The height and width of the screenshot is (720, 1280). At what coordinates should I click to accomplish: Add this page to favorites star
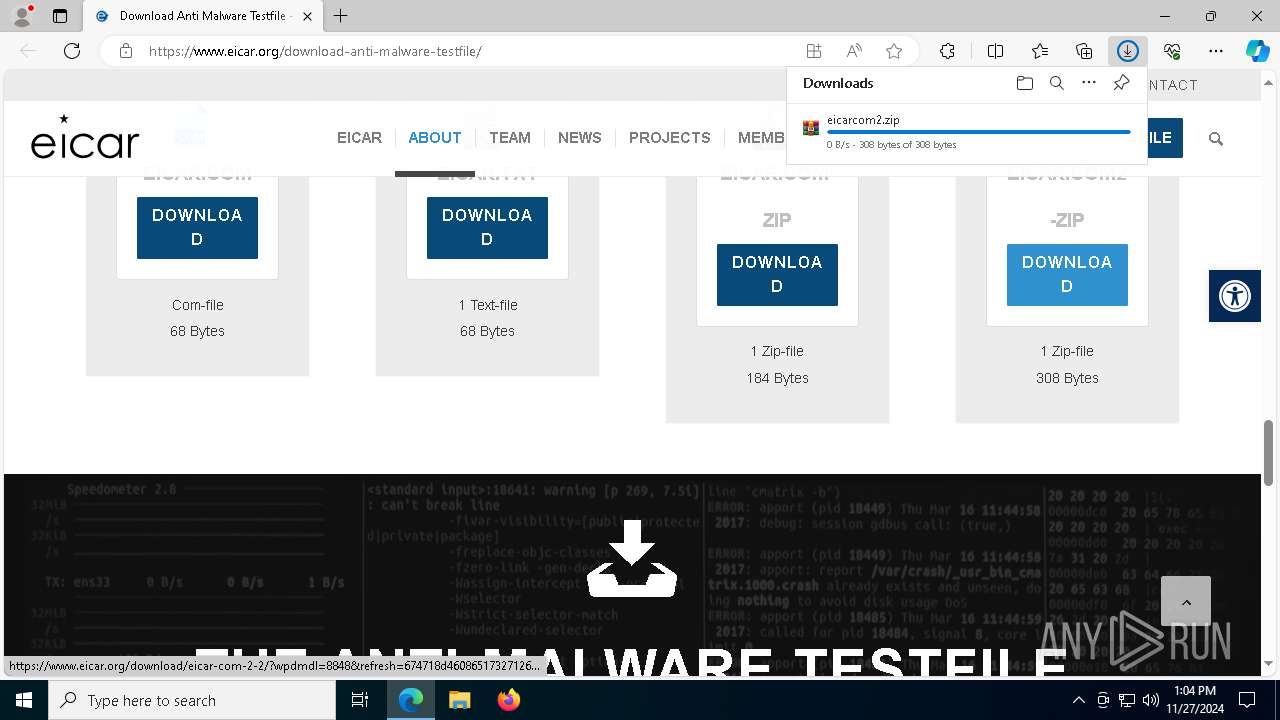click(894, 51)
